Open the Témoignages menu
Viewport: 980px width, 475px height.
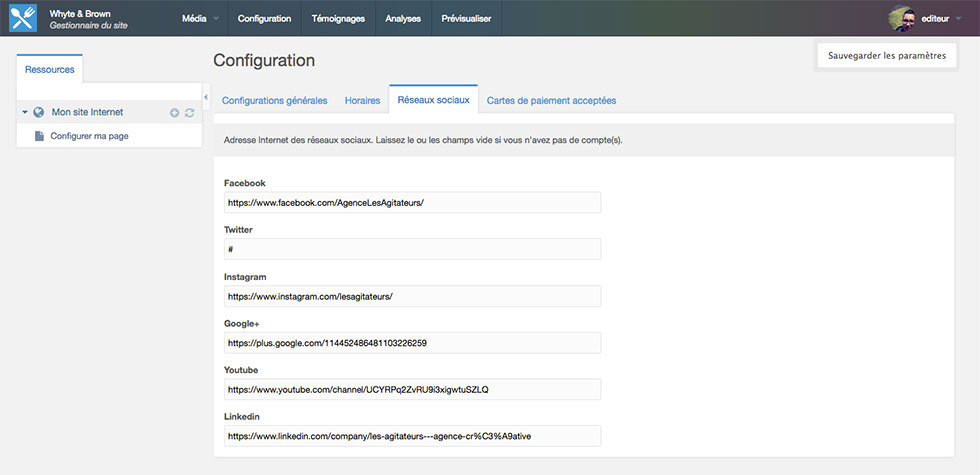tap(338, 18)
